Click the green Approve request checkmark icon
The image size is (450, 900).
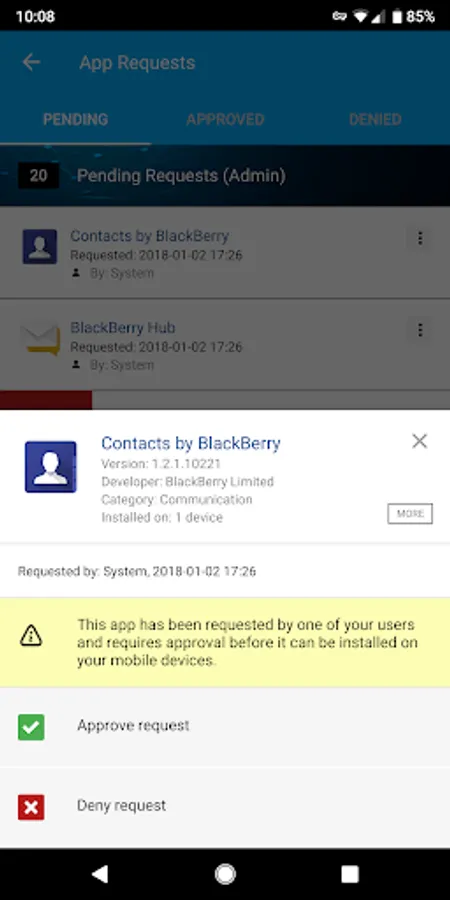click(x=31, y=727)
